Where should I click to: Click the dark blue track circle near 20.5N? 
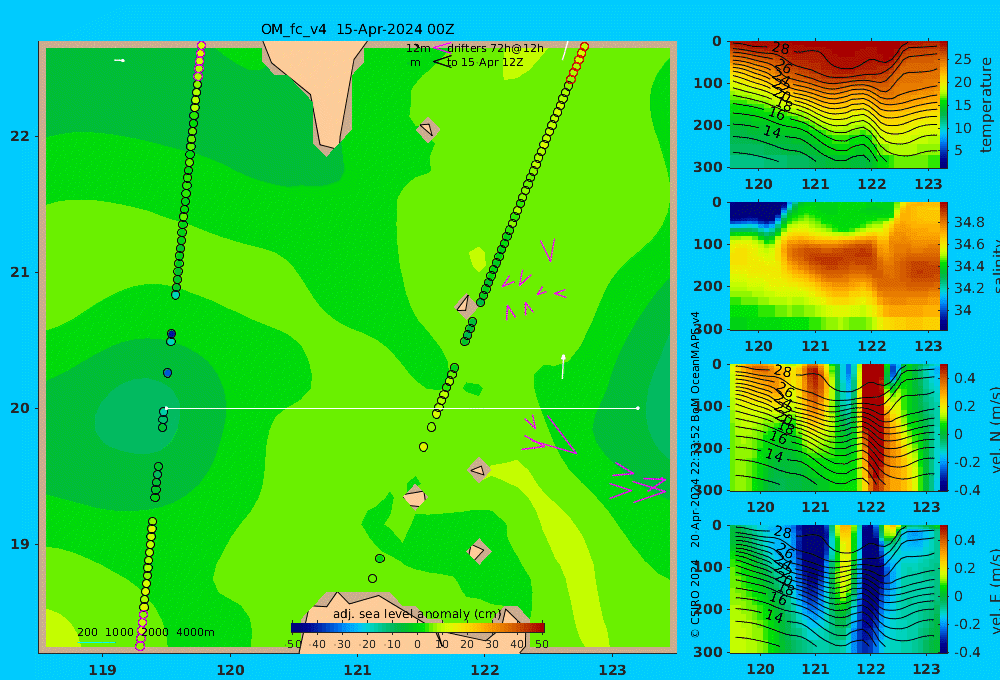point(171,334)
